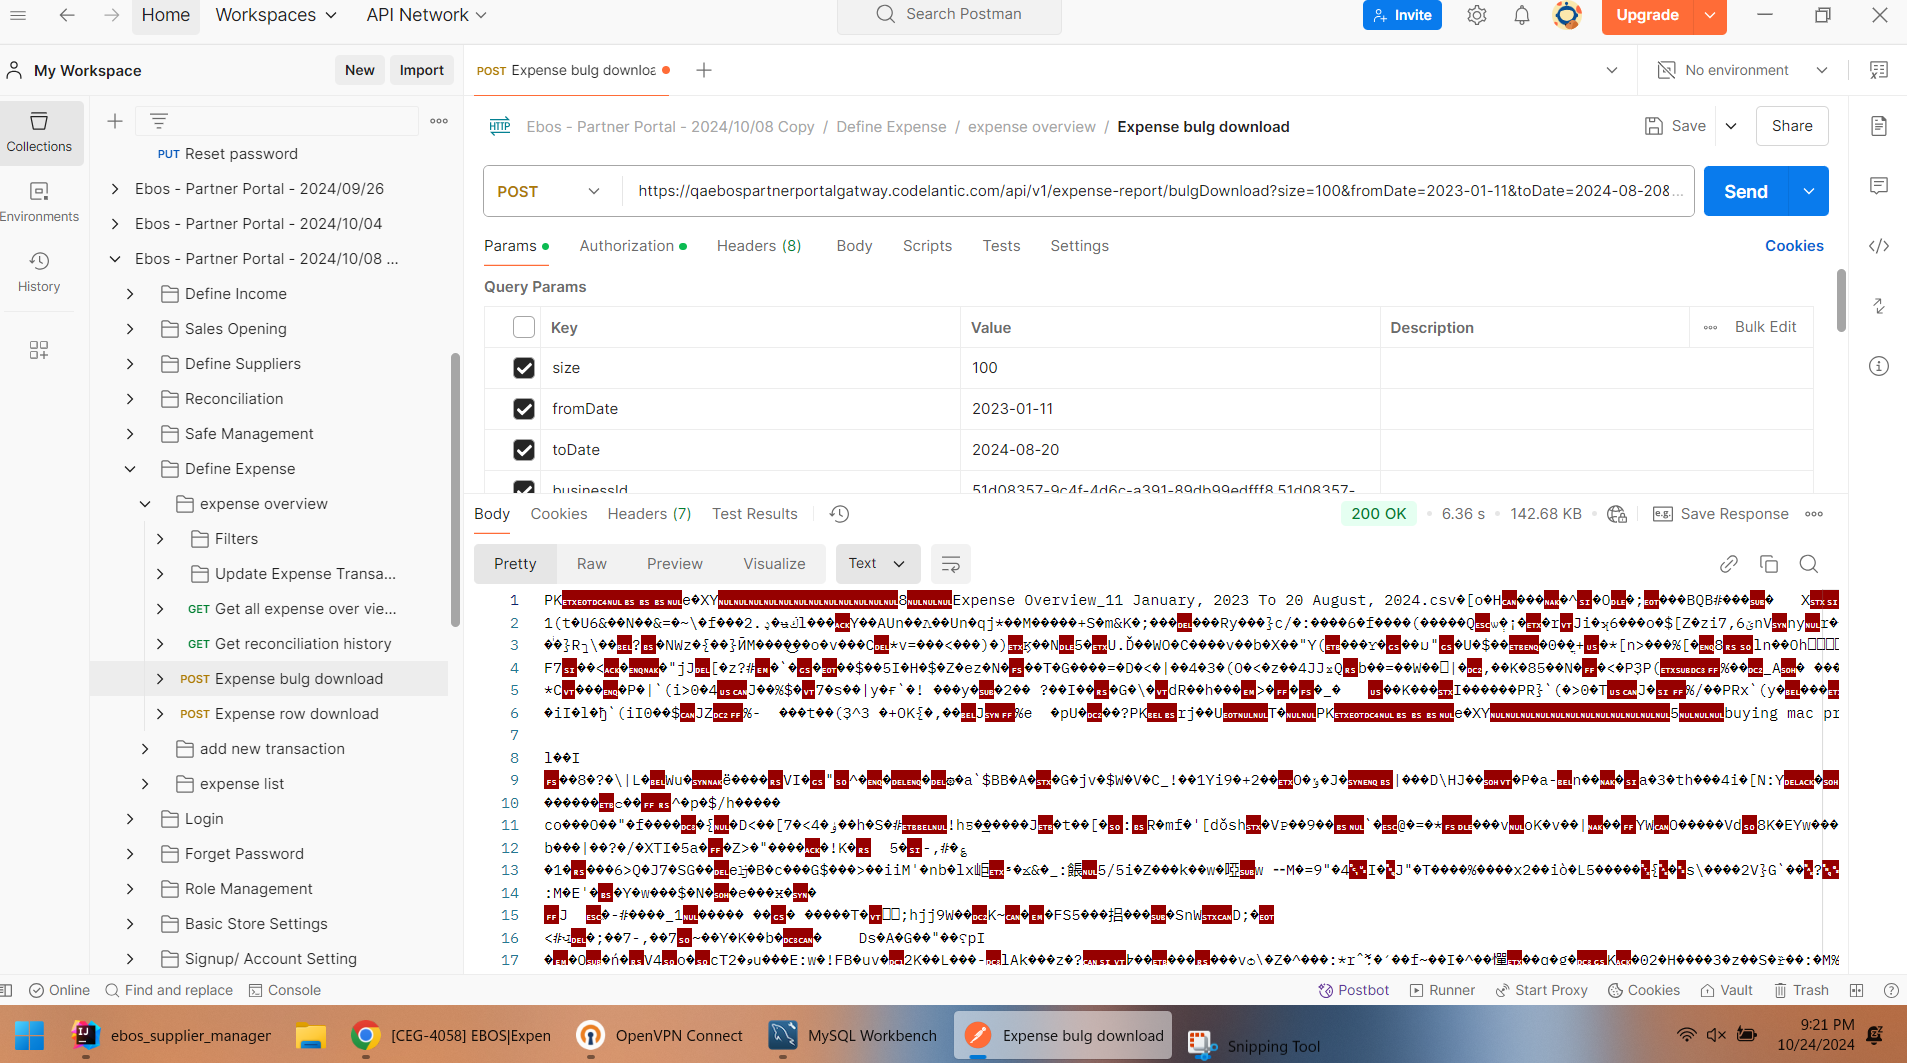
Task: Open the response history clock icon
Action: [x=839, y=514]
